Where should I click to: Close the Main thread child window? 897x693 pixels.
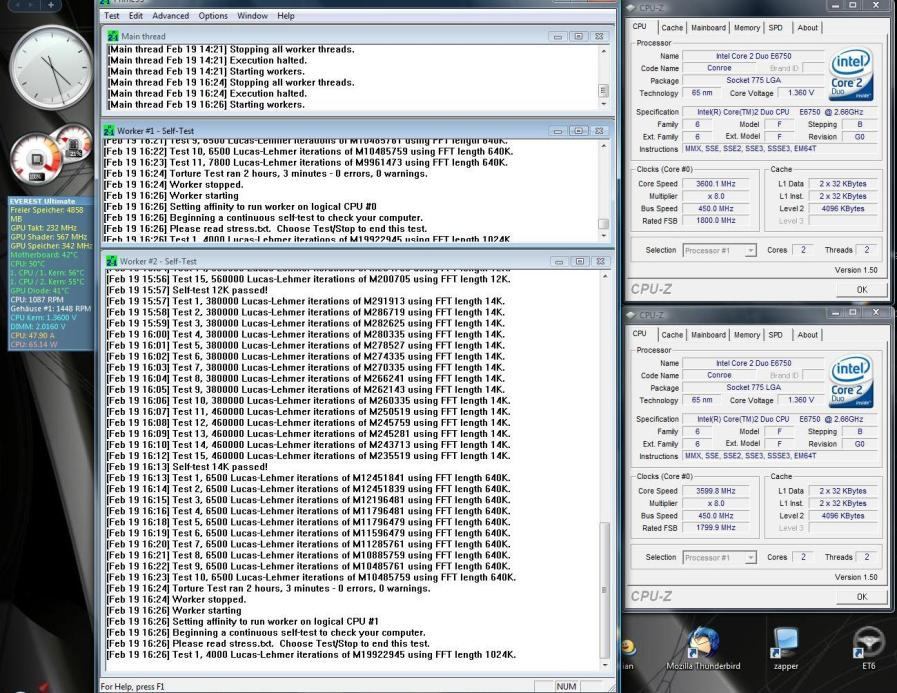pyautogui.click(x=599, y=37)
